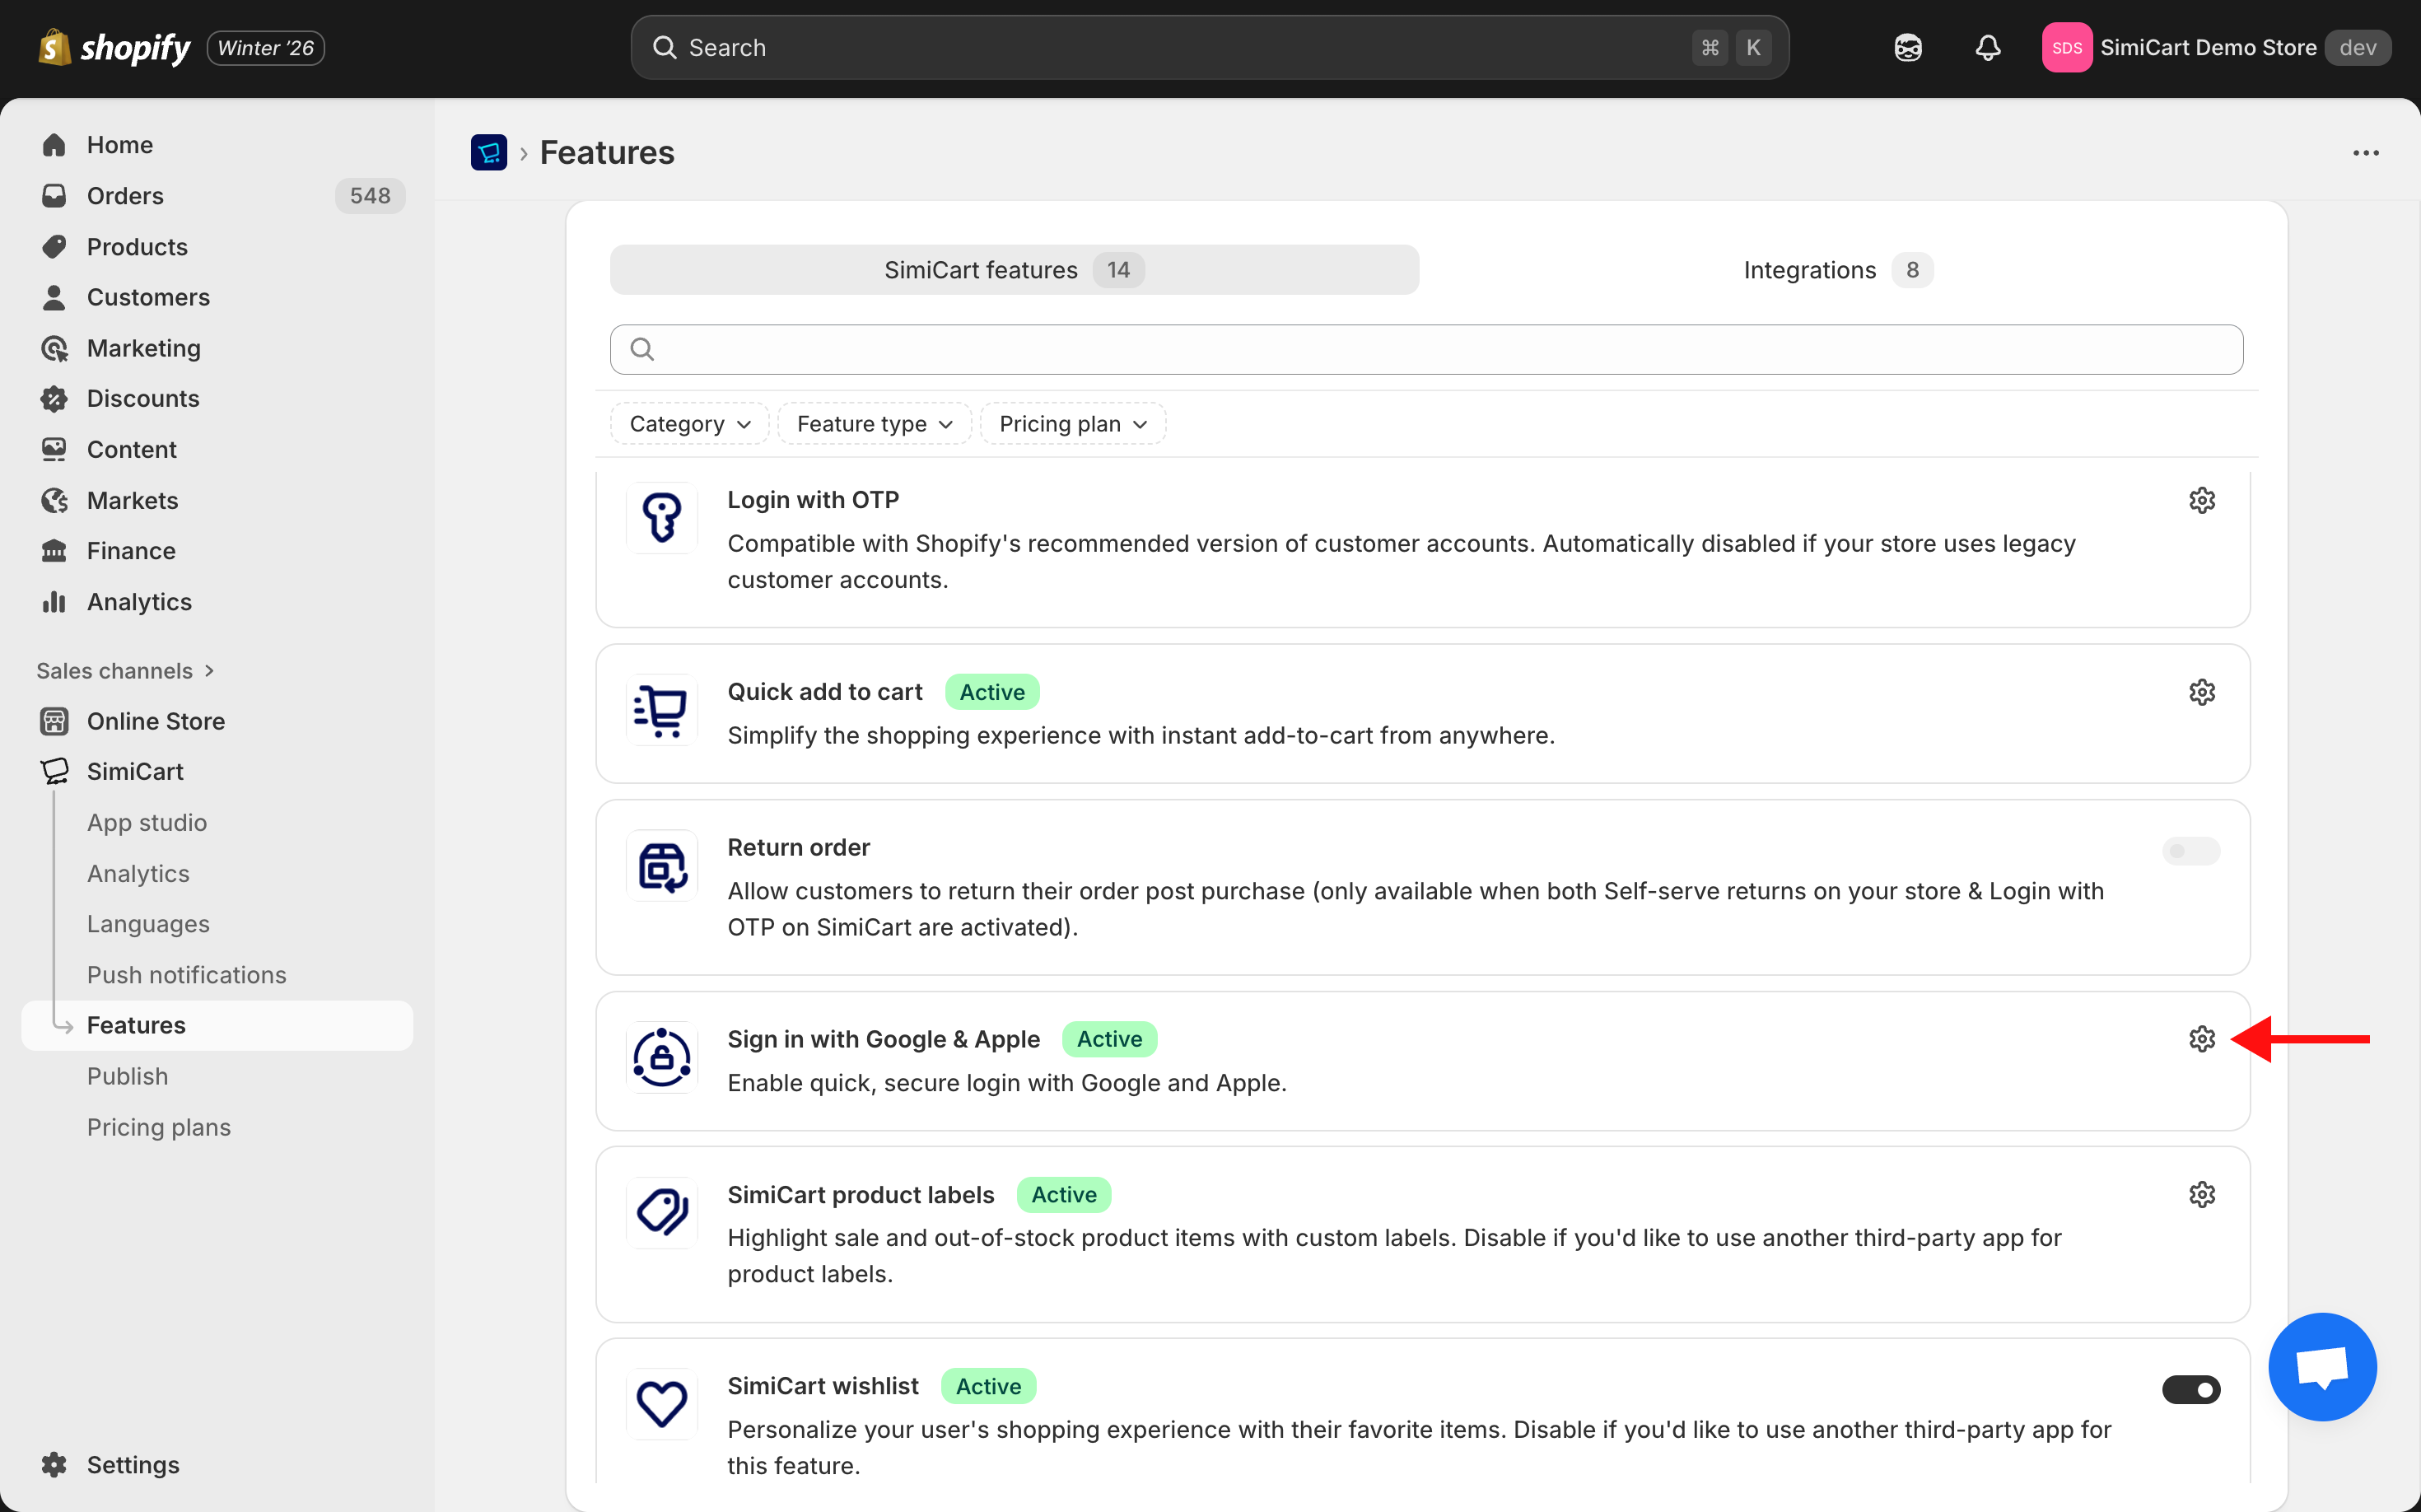Expand the Sales channels section
The height and width of the screenshot is (1512, 2421).
tap(125, 671)
